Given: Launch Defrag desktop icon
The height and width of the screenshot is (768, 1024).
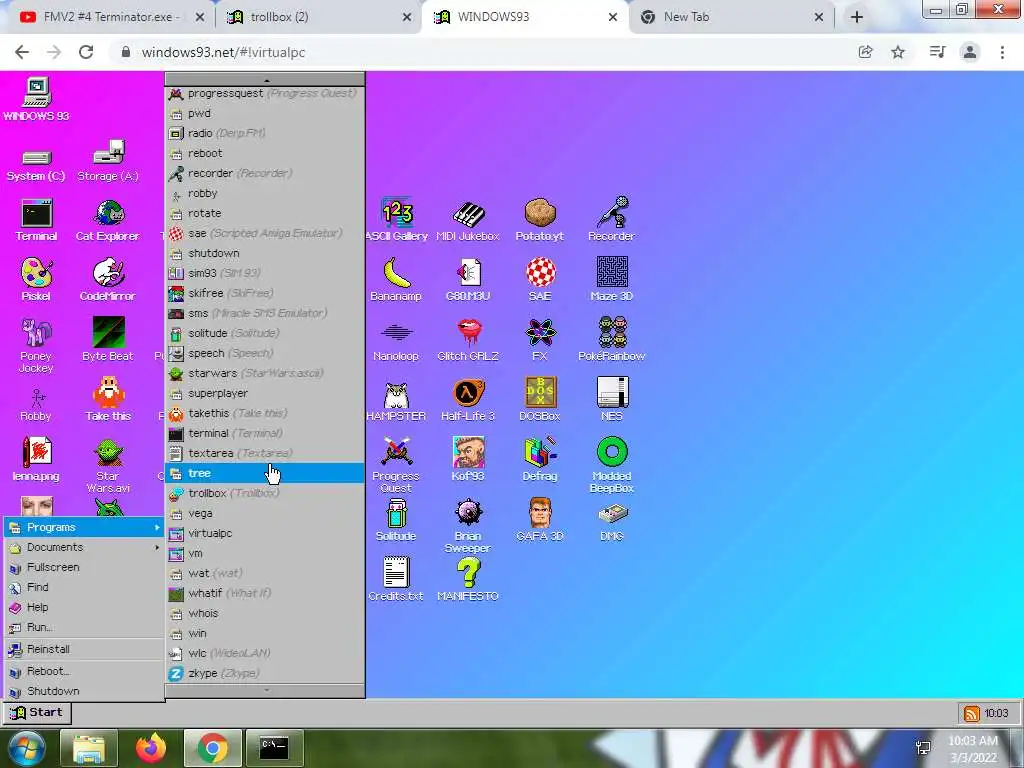Looking at the screenshot, I should [x=539, y=460].
